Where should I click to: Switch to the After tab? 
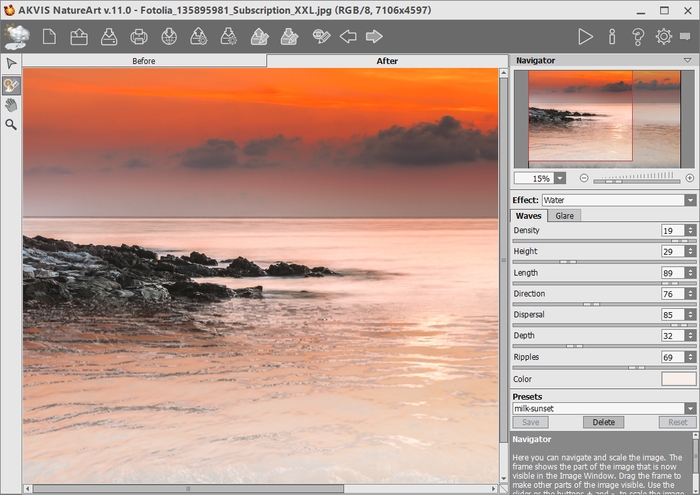coord(387,61)
